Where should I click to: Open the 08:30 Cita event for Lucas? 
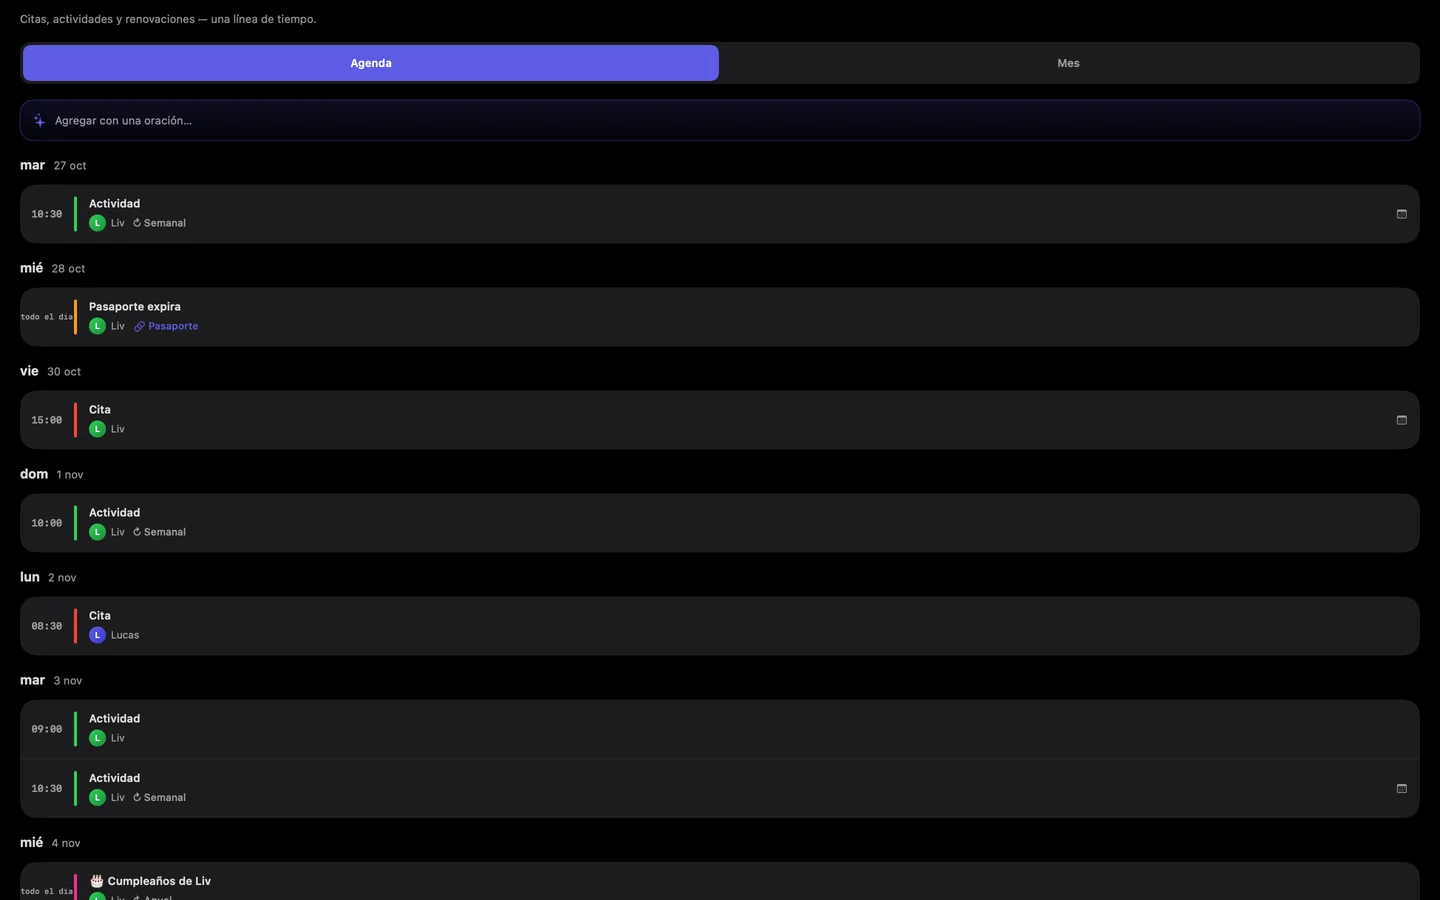(720, 626)
